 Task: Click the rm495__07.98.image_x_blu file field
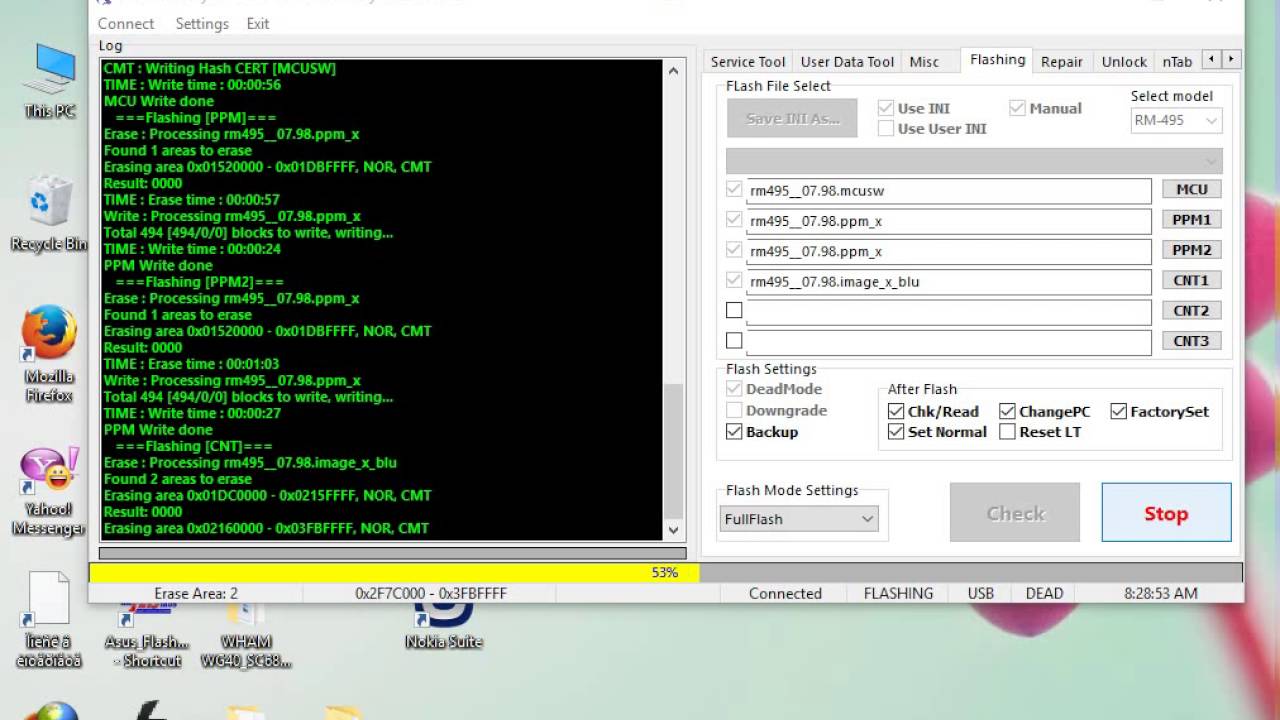[949, 281]
